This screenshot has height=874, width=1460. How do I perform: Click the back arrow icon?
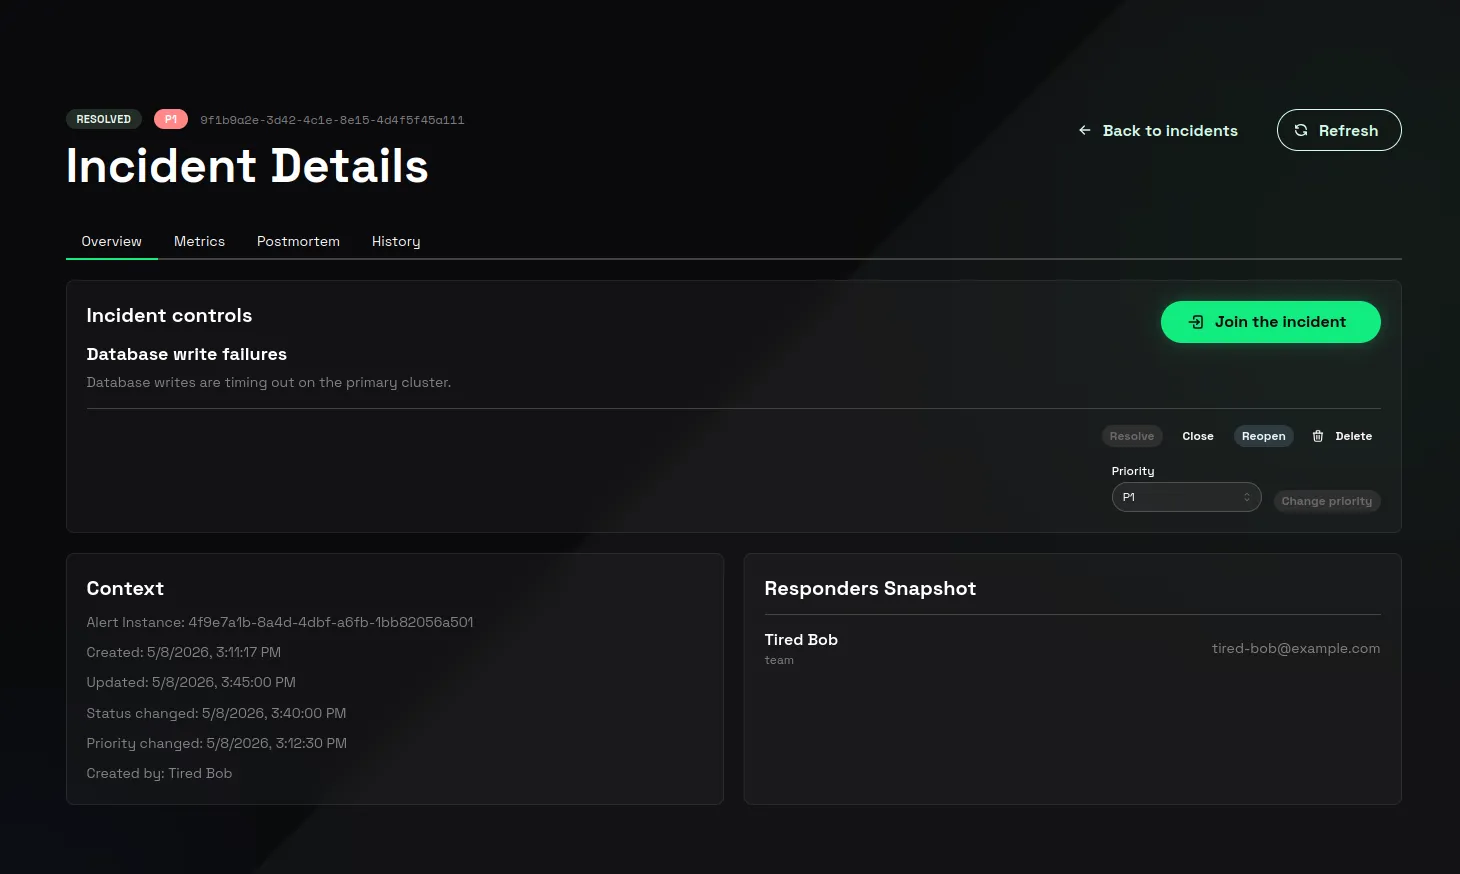(x=1085, y=130)
